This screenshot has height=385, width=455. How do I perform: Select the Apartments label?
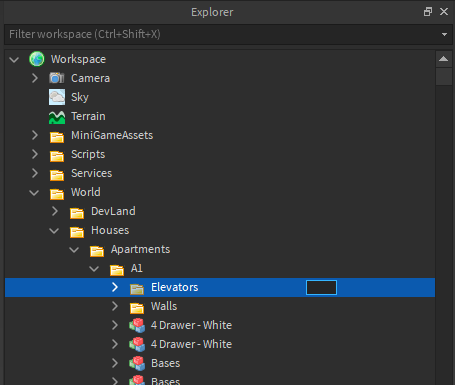(x=140, y=249)
